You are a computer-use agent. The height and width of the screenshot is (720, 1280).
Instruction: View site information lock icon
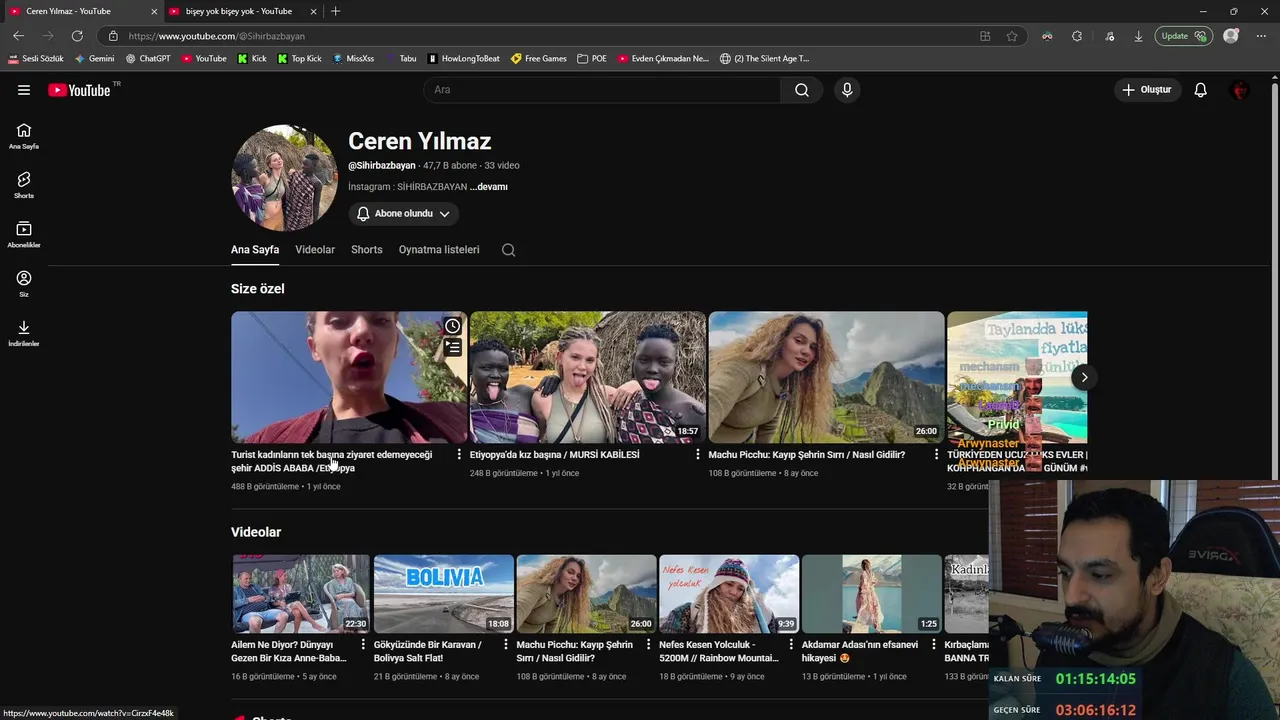[x=113, y=36]
